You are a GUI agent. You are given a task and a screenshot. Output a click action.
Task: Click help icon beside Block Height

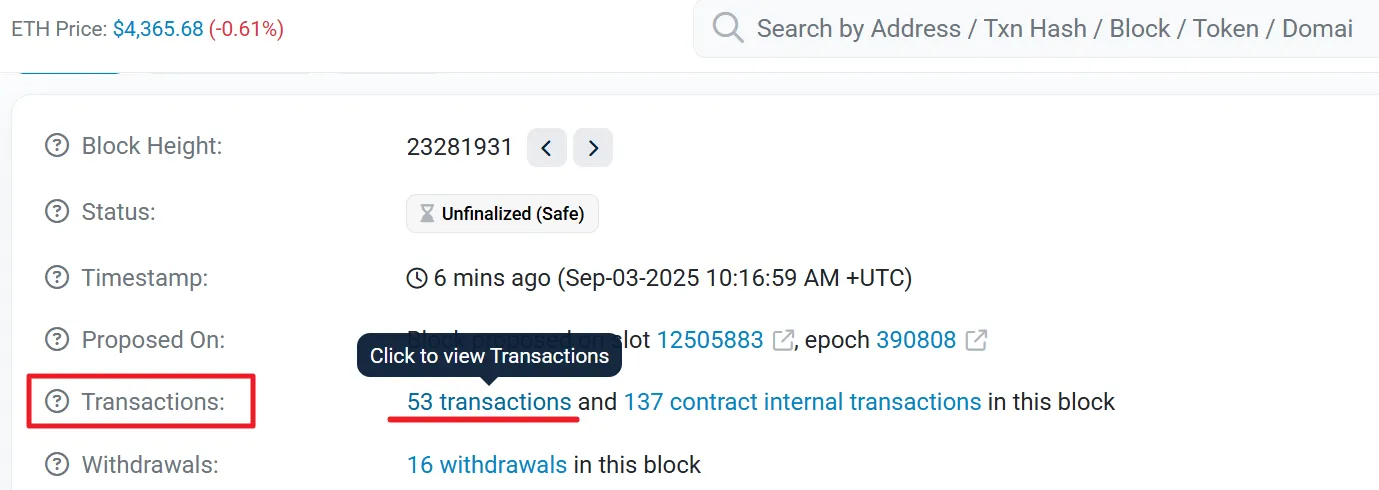pyautogui.click(x=57, y=146)
